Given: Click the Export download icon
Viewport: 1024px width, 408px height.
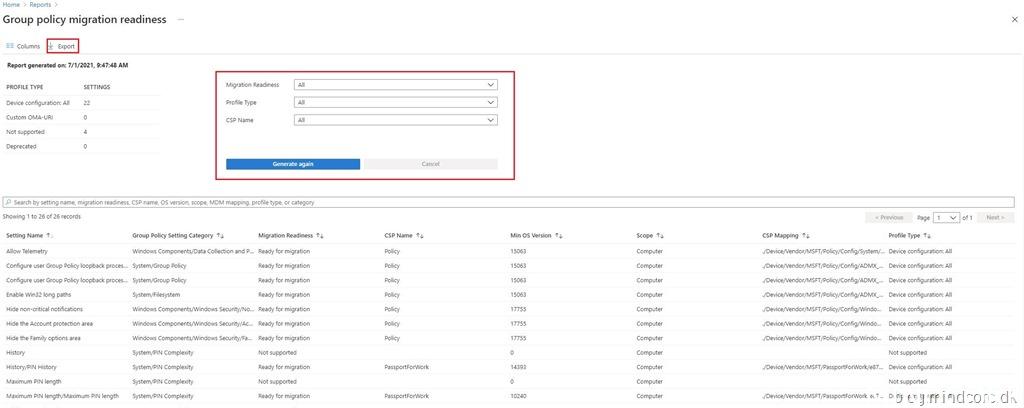Looking at the screenshot, I should (51, 46).
